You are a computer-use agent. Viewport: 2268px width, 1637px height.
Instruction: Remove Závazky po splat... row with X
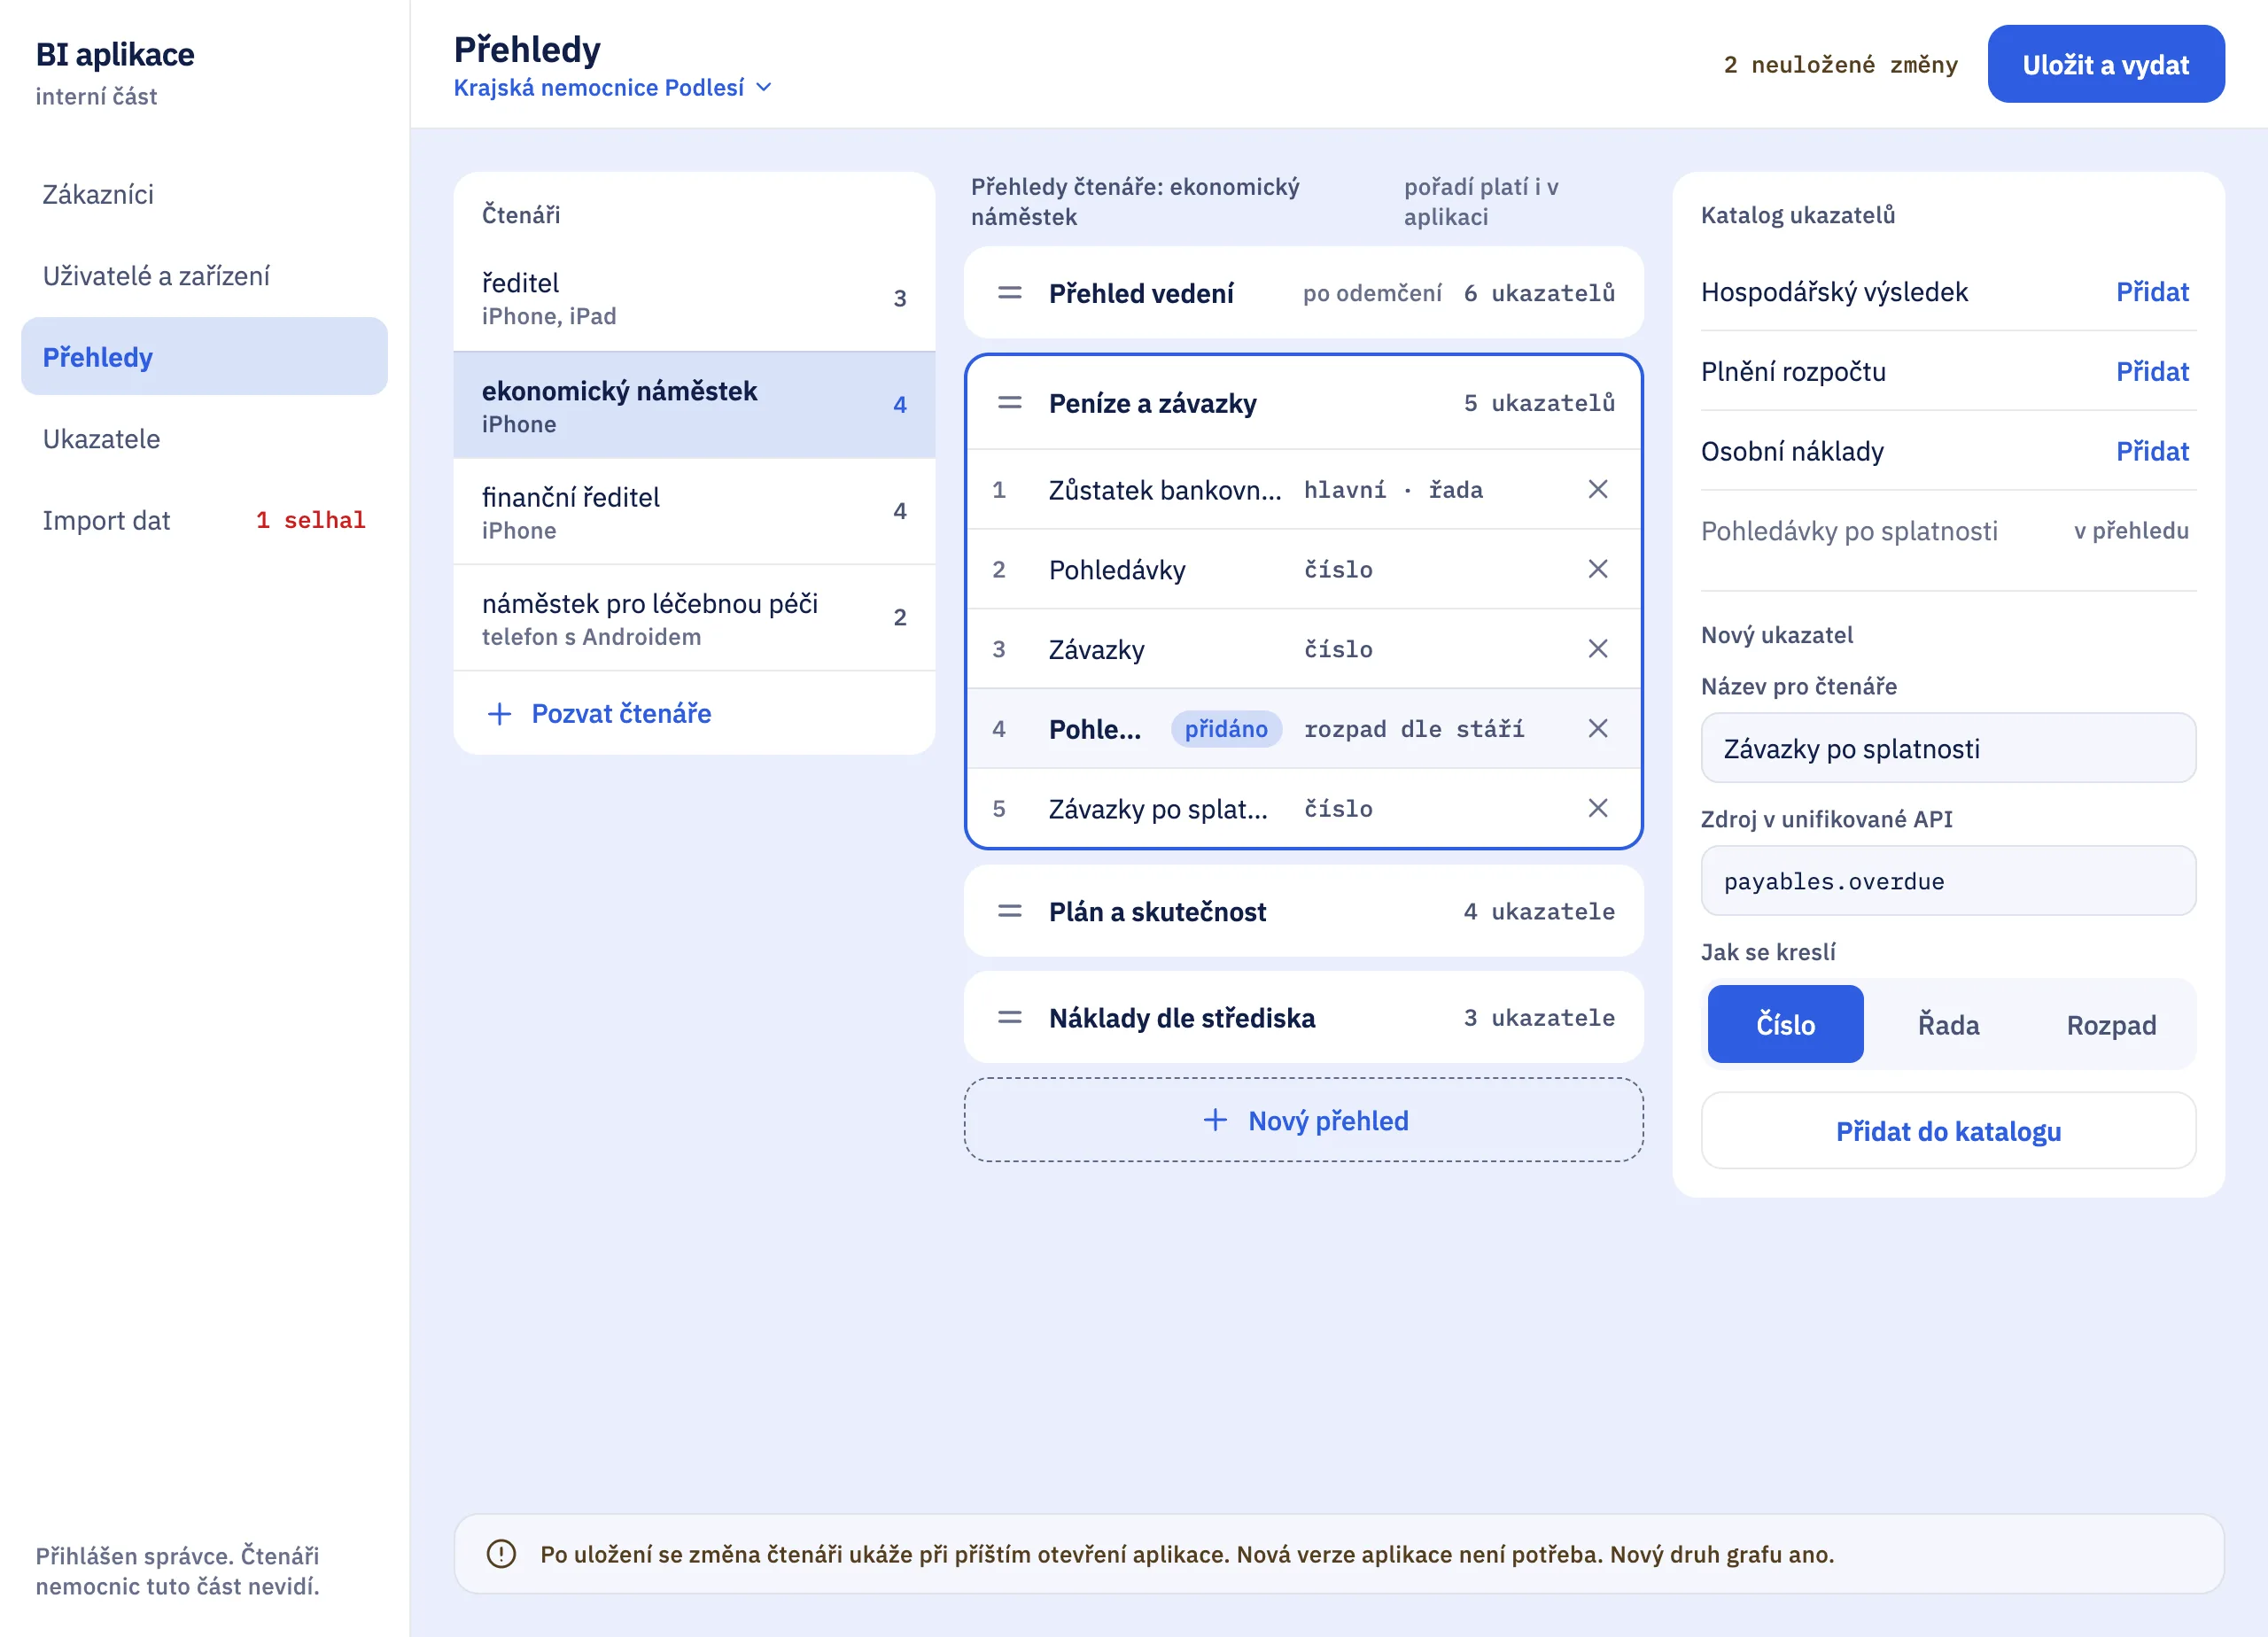[x=1597, y=808]
